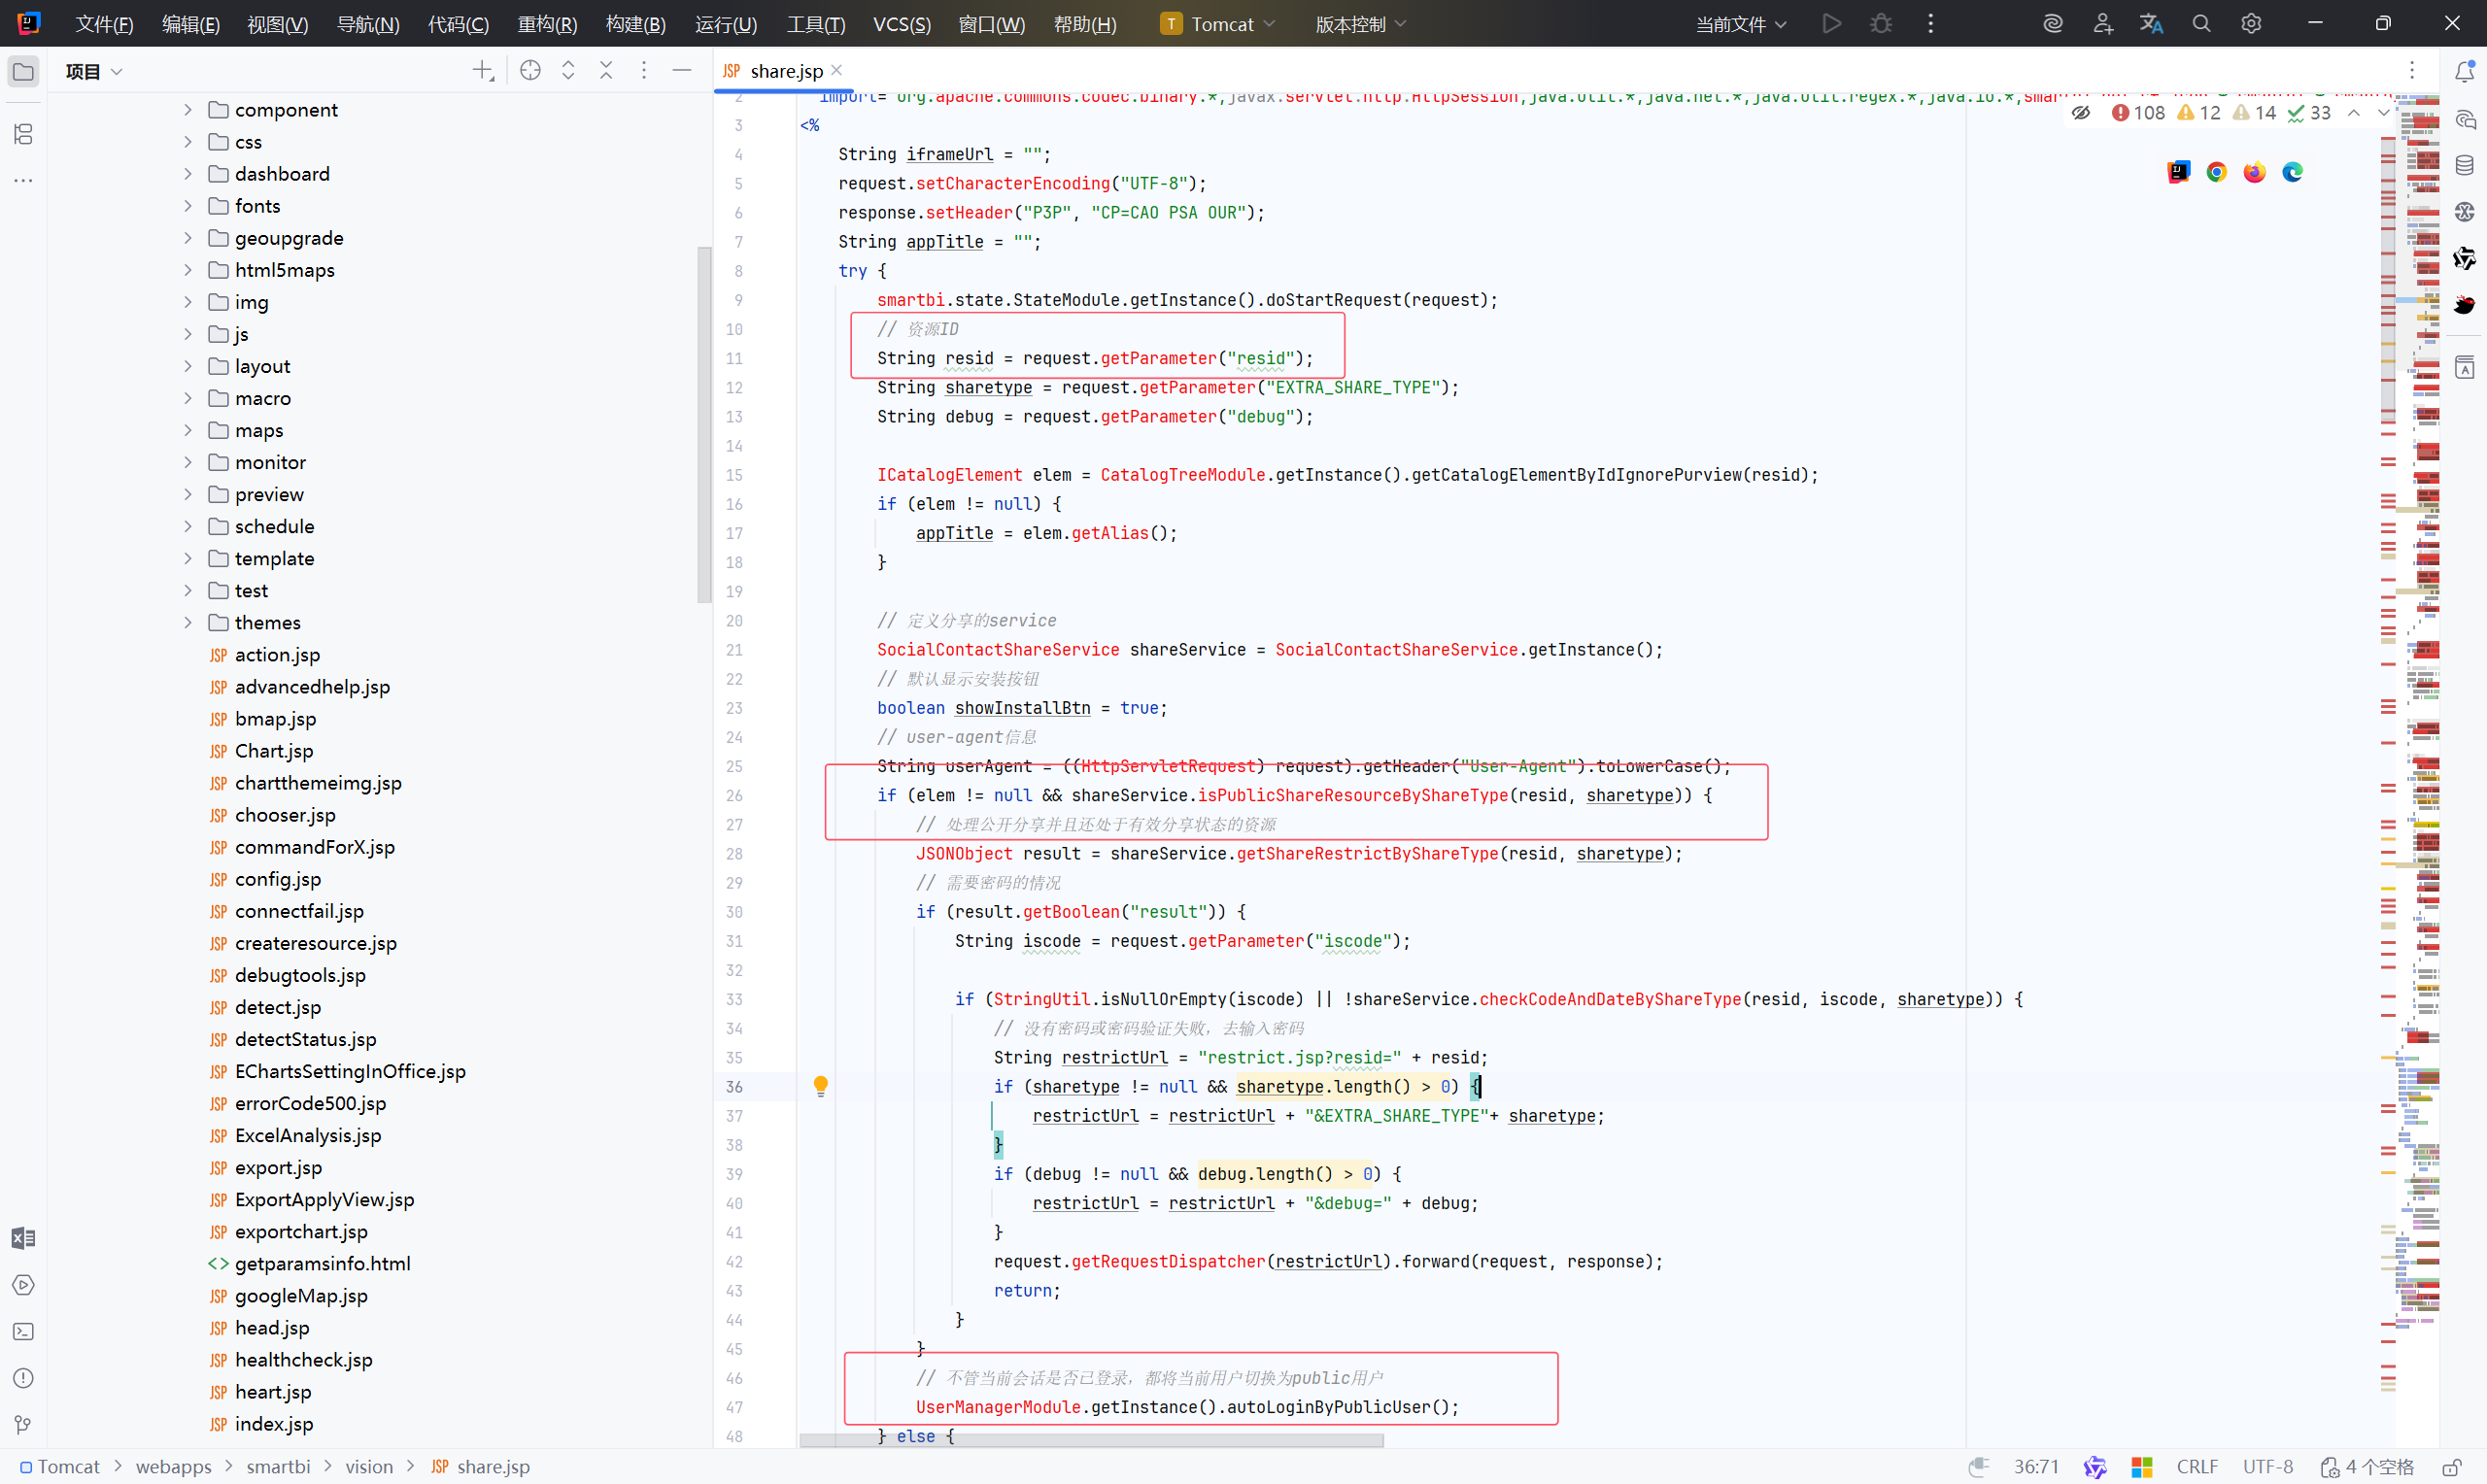
Task: Open the Notifications bell panel
Action: coord(2464,71)
